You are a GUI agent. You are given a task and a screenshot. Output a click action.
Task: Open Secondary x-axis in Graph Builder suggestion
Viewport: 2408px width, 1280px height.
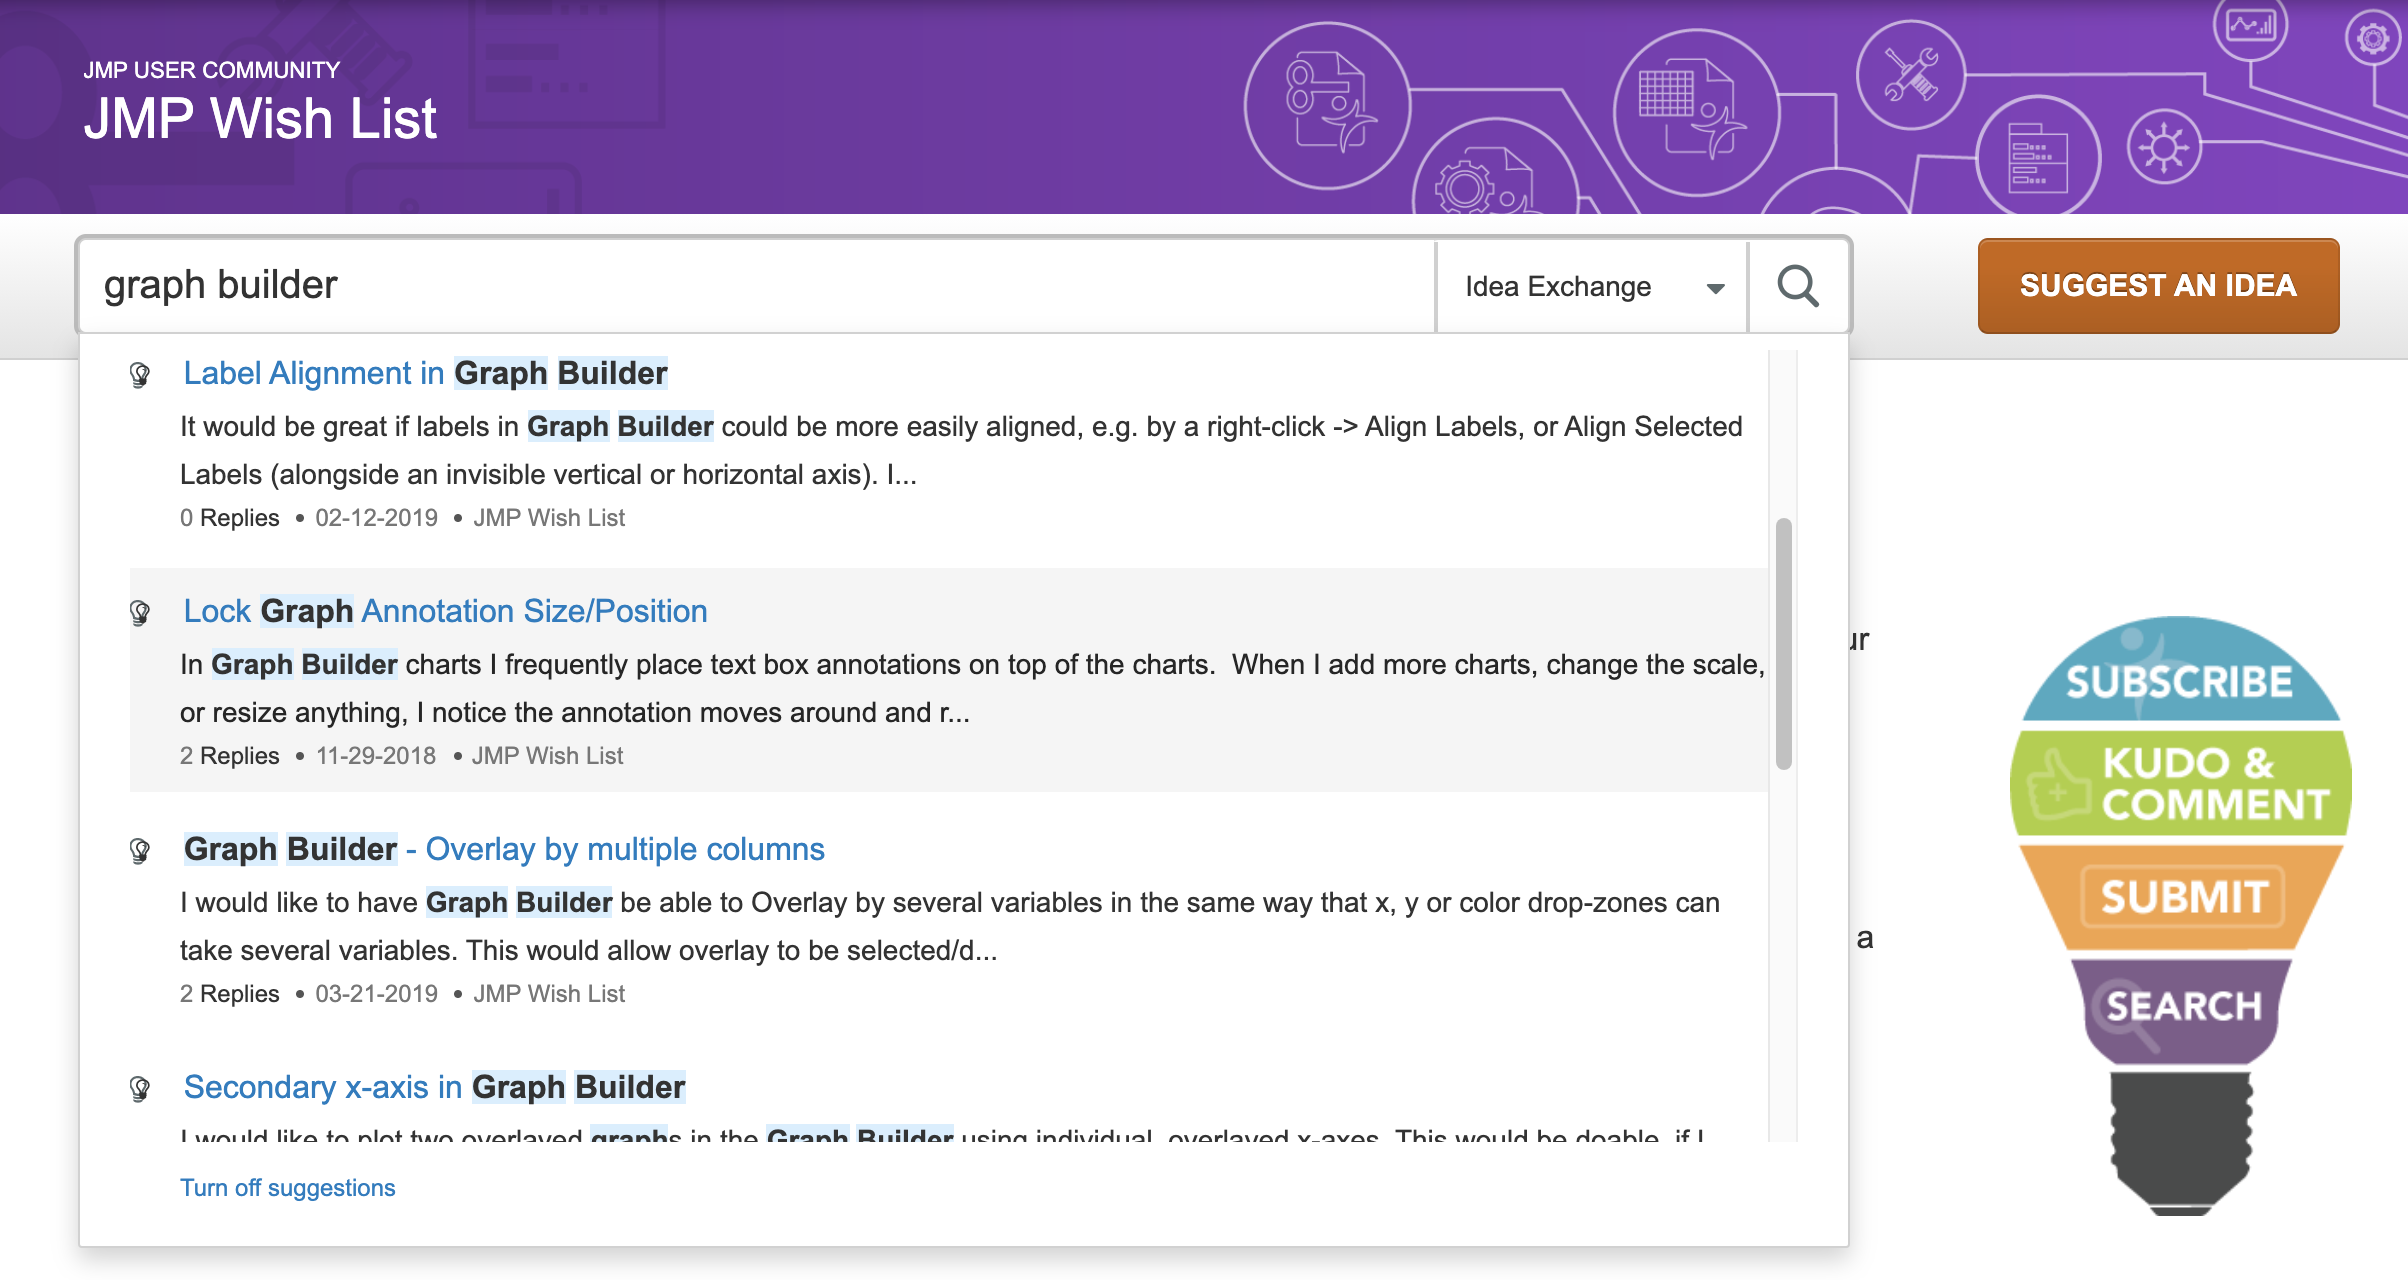[434, 1087]
